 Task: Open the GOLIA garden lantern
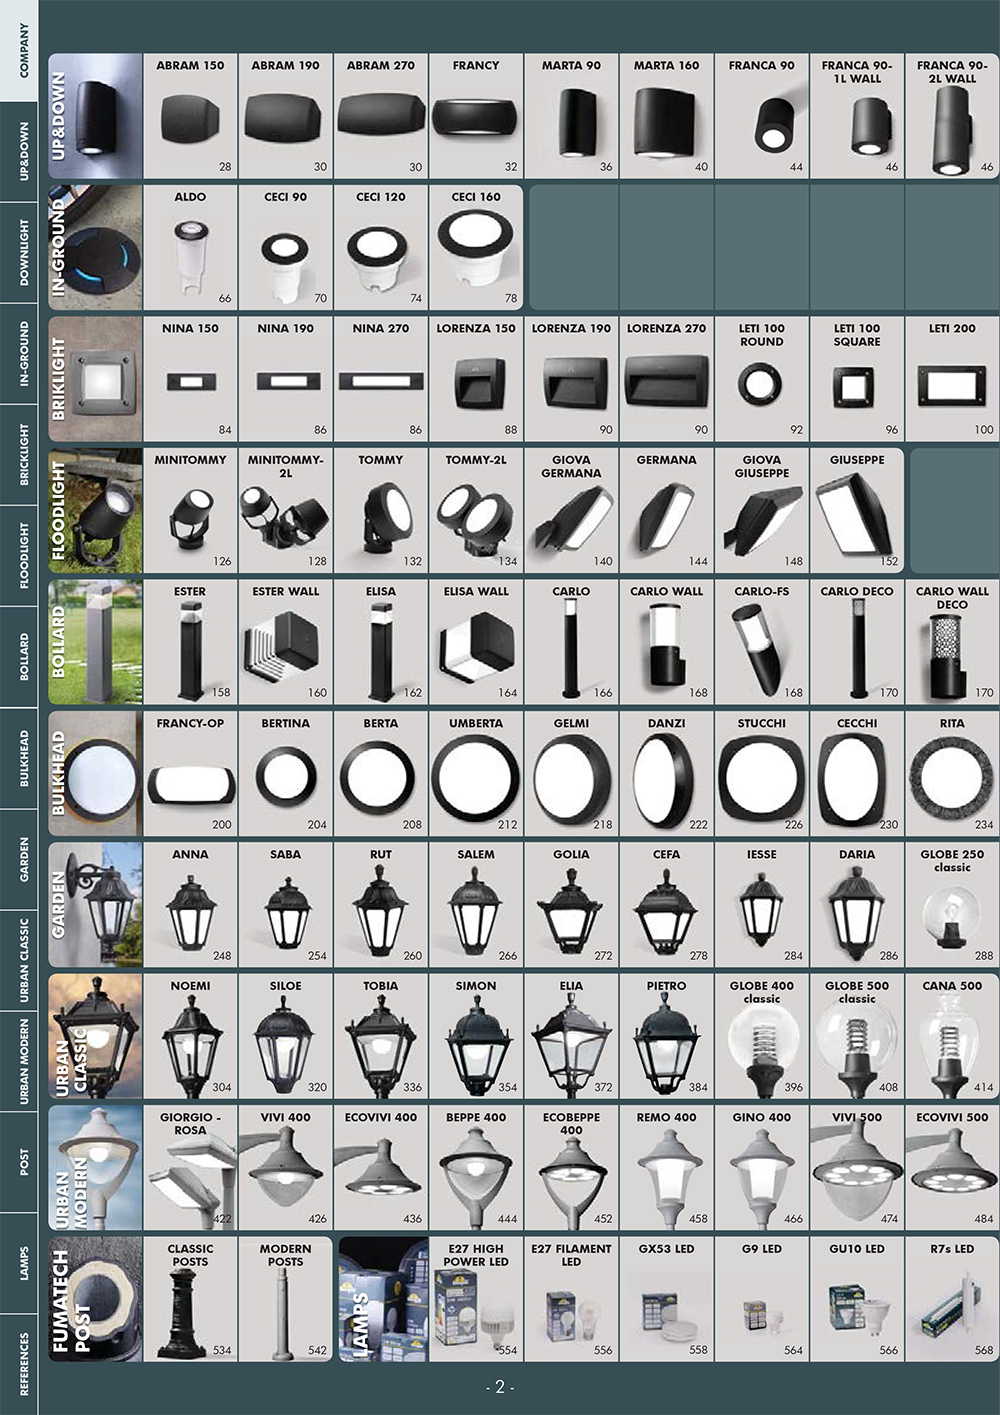click(x=571, y=905)
